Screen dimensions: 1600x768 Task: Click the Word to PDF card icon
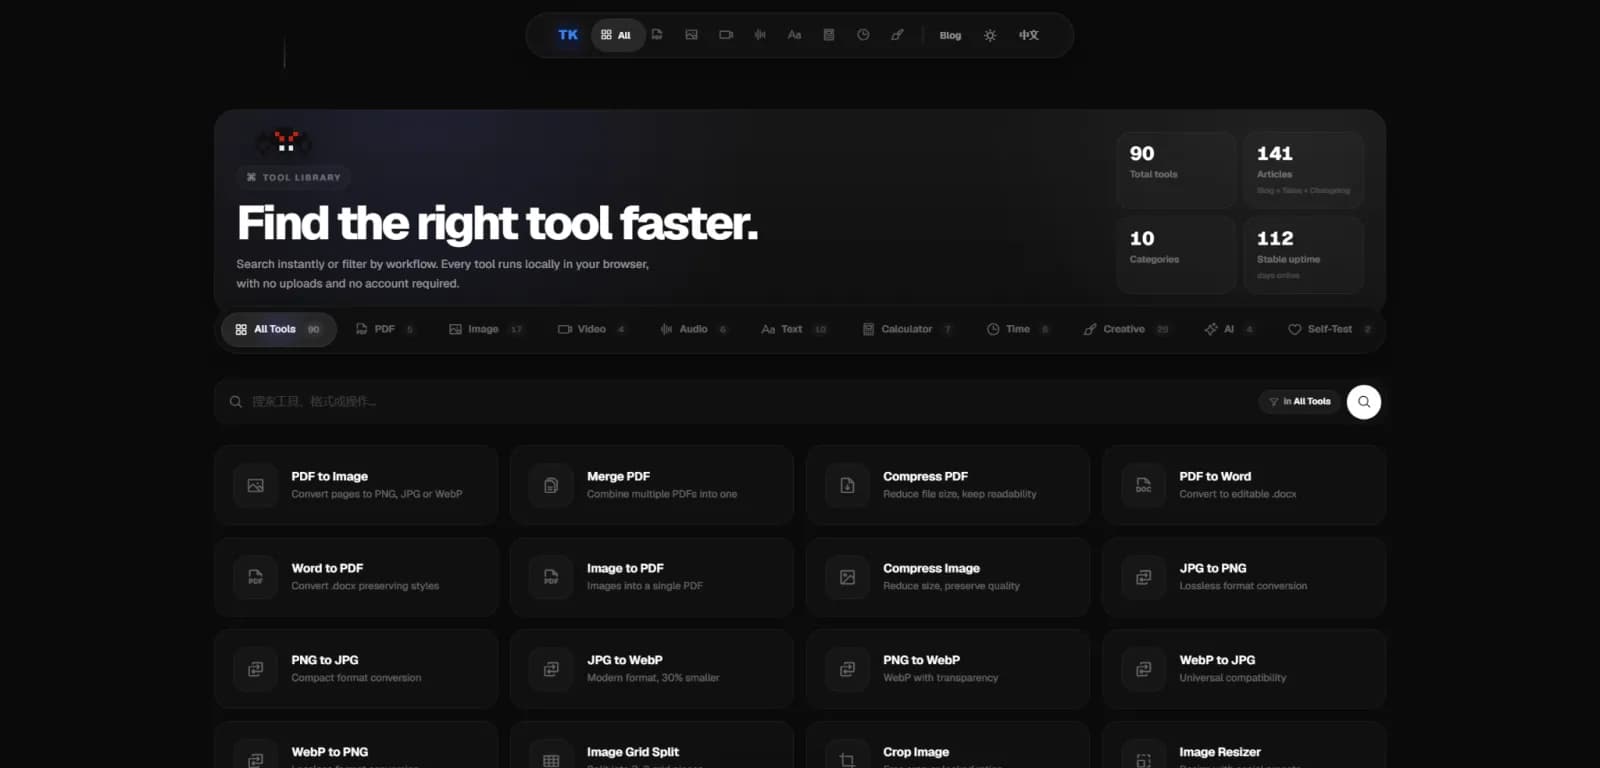255,577
